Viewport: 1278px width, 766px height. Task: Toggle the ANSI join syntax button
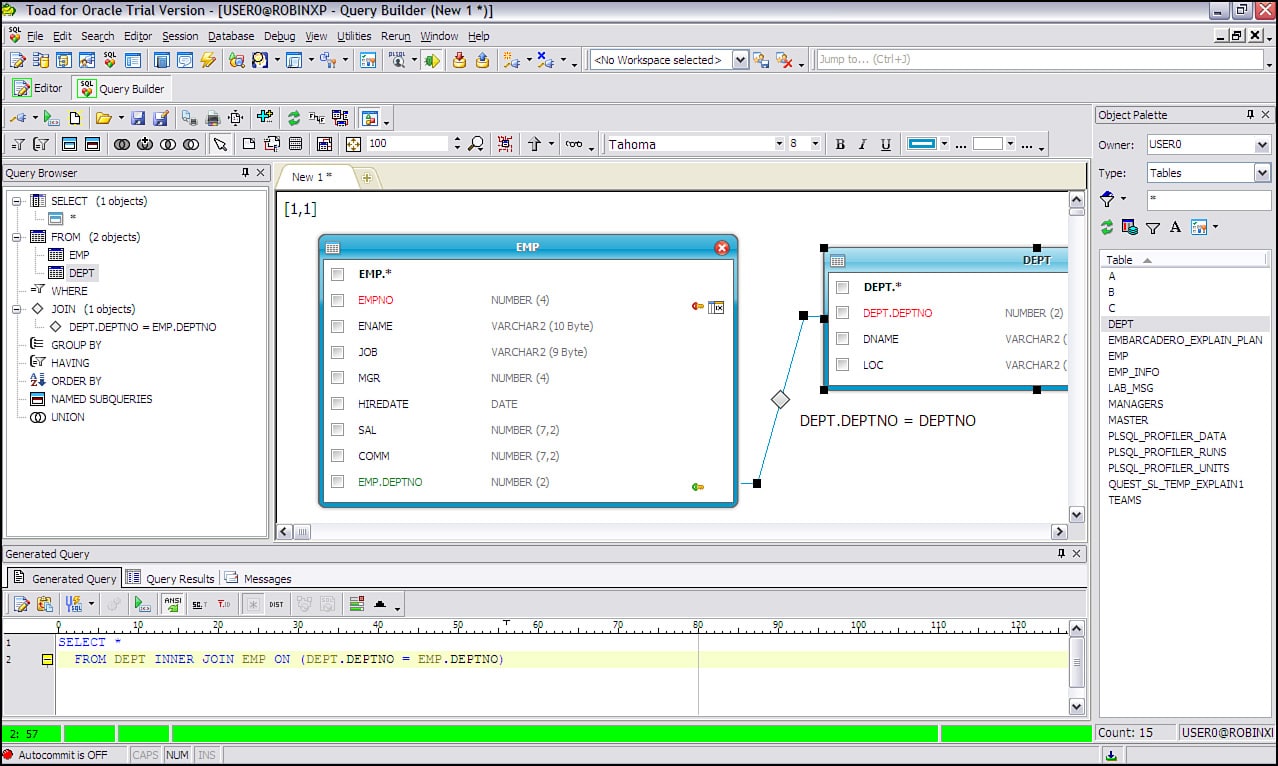173,604
